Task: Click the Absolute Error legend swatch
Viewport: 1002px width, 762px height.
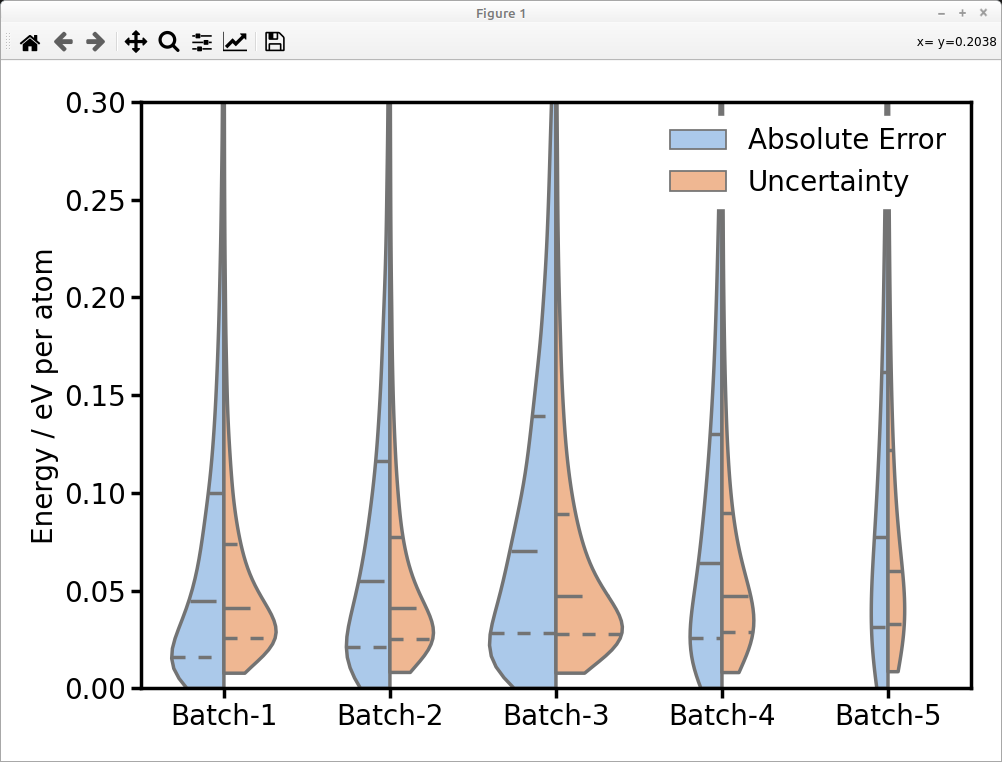Action: (700, 139)
